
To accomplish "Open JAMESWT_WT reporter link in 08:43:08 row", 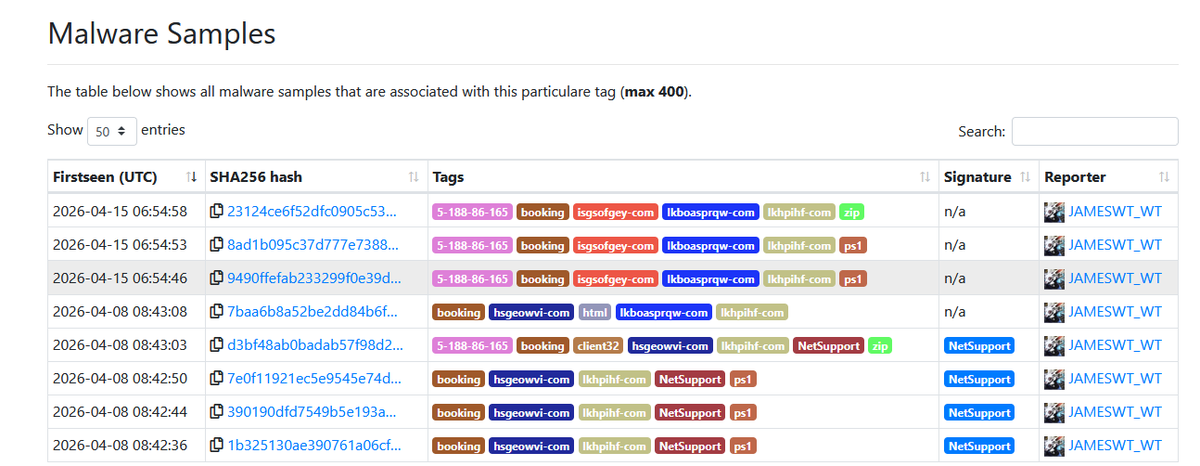I will pyautogui.click(x=1115, y=312).
